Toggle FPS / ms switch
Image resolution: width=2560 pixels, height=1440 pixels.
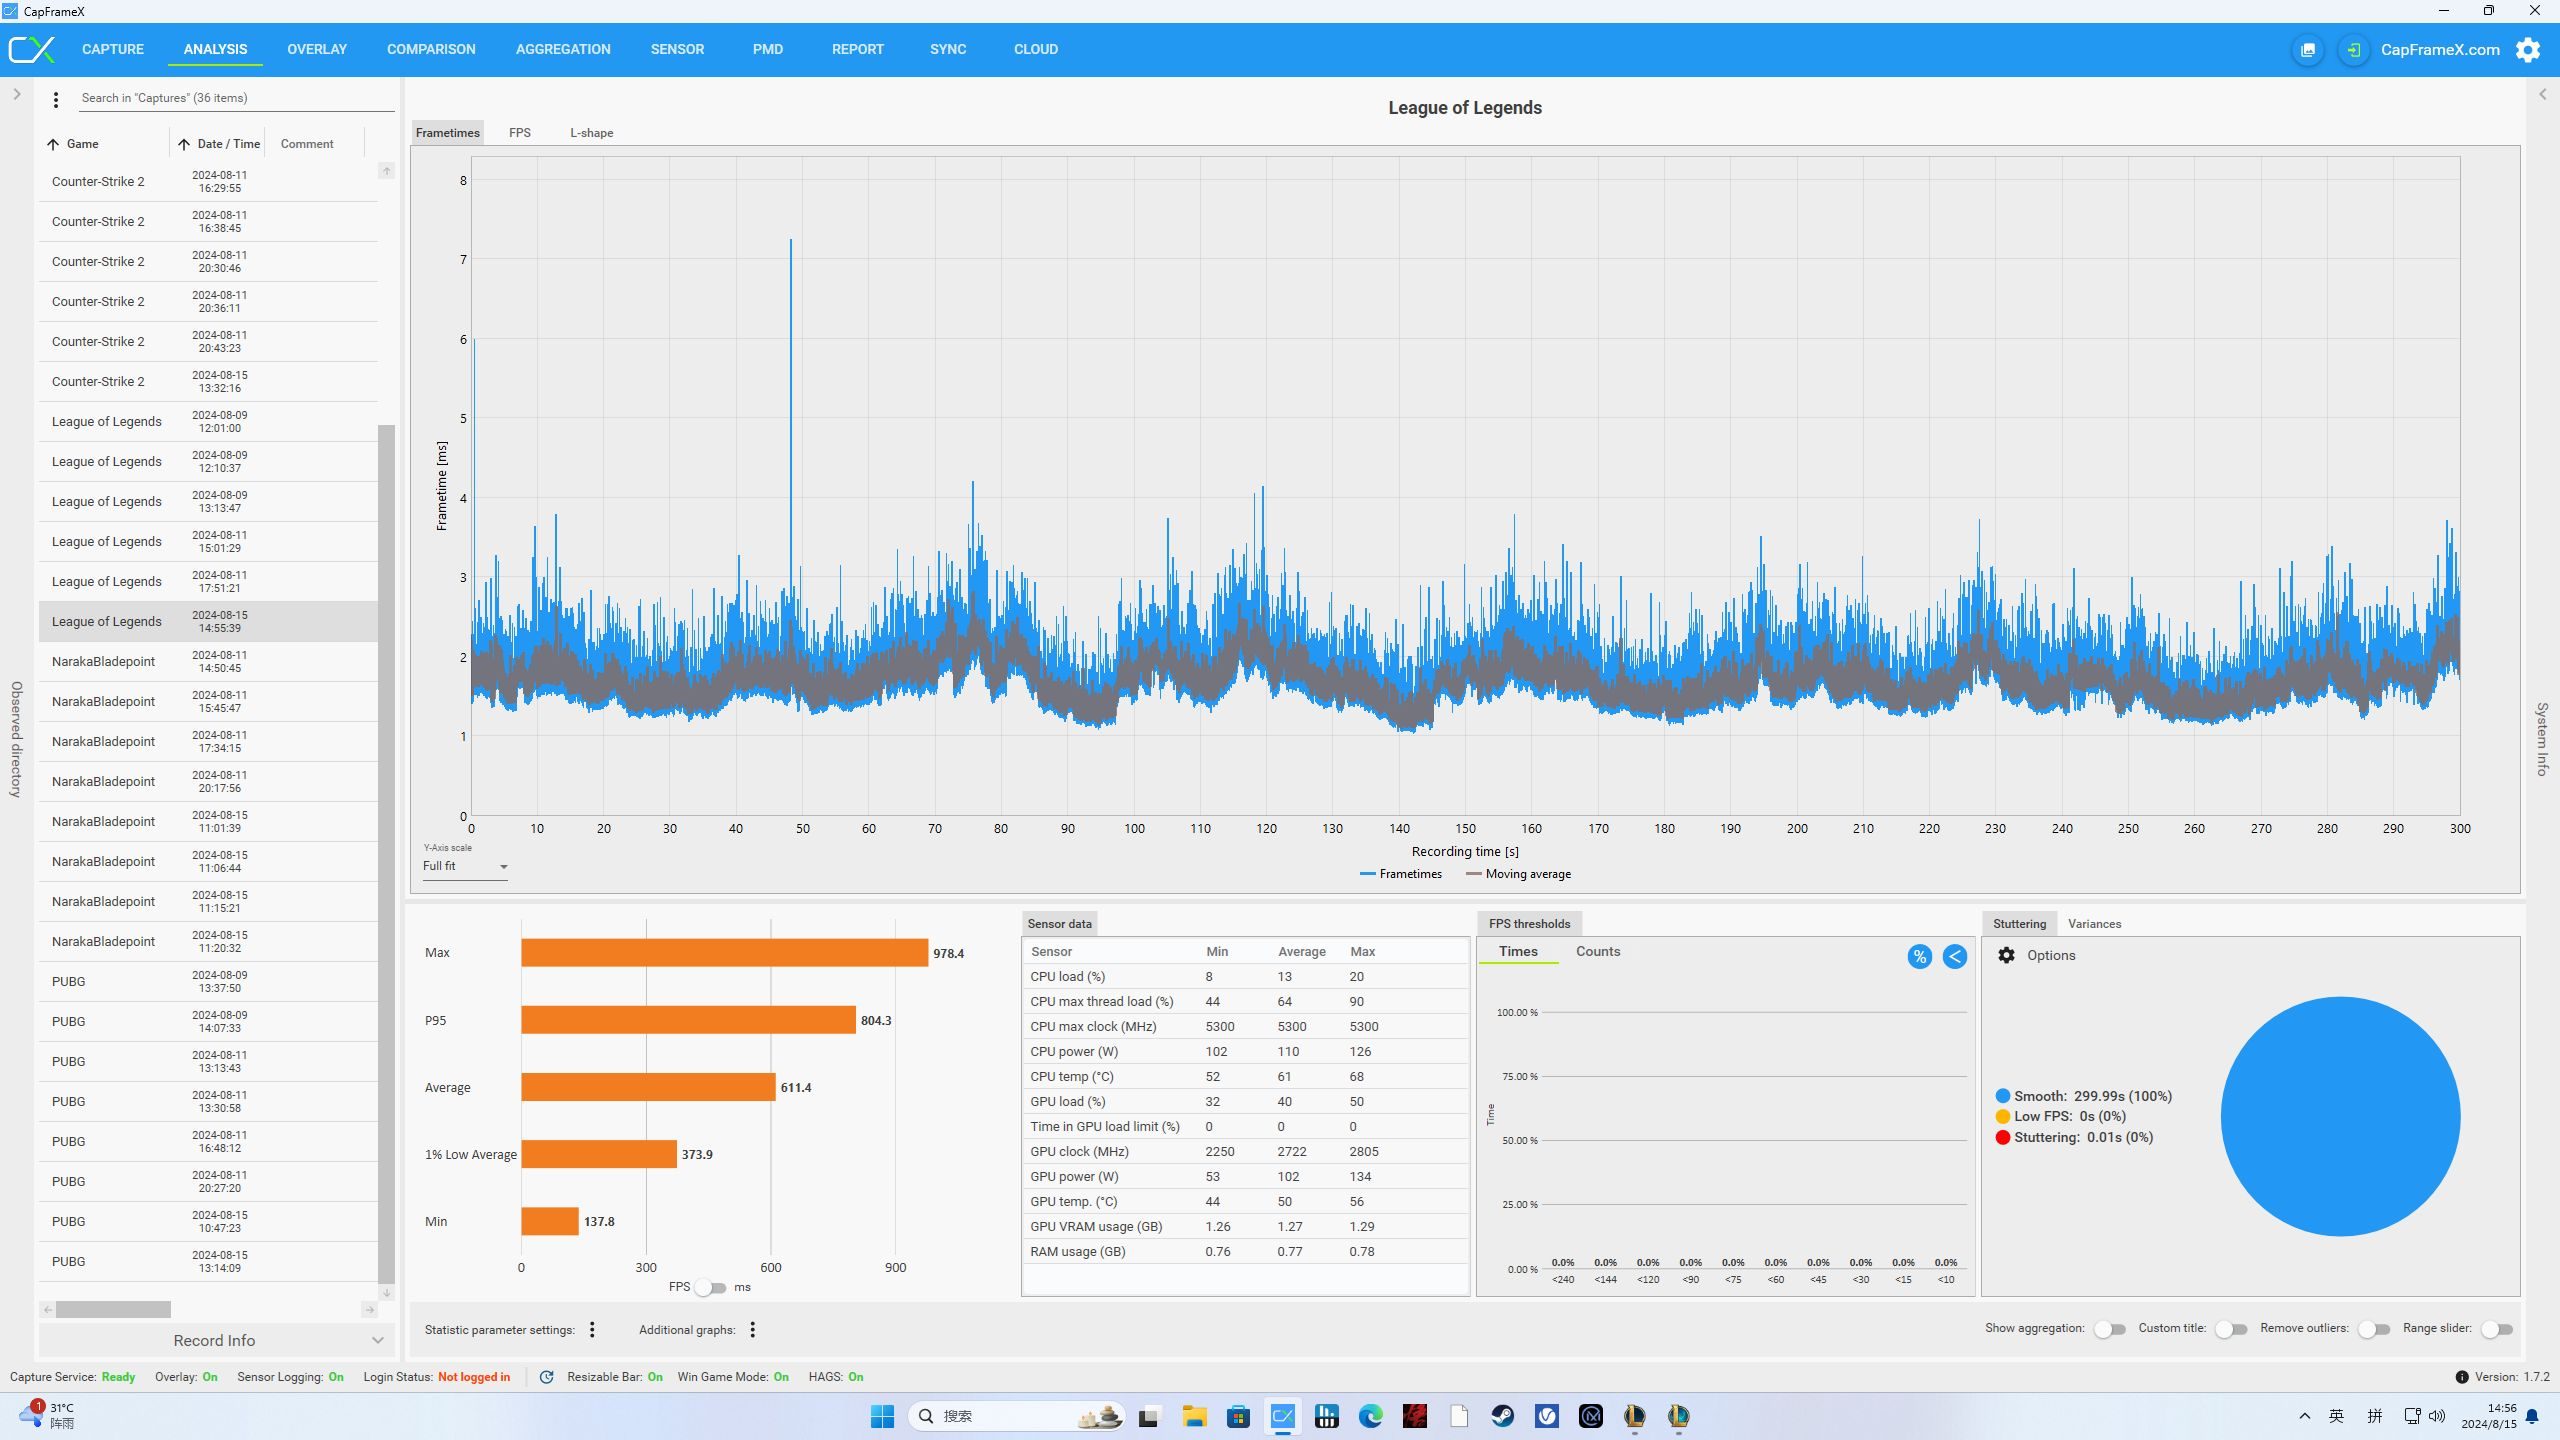pyautogui.click(x=711, y=1287)
